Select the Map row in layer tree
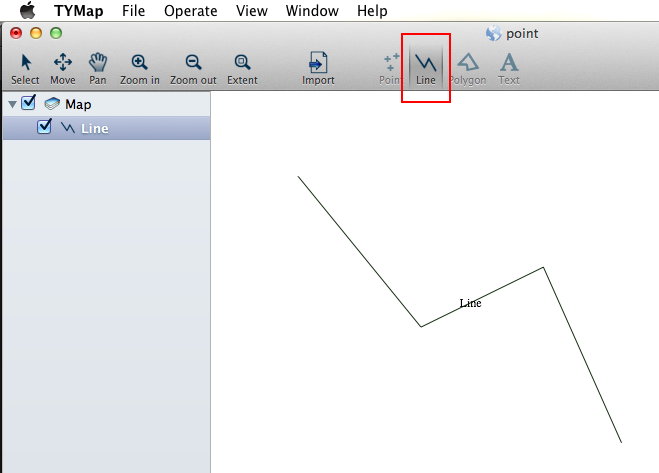 point(106,104)
